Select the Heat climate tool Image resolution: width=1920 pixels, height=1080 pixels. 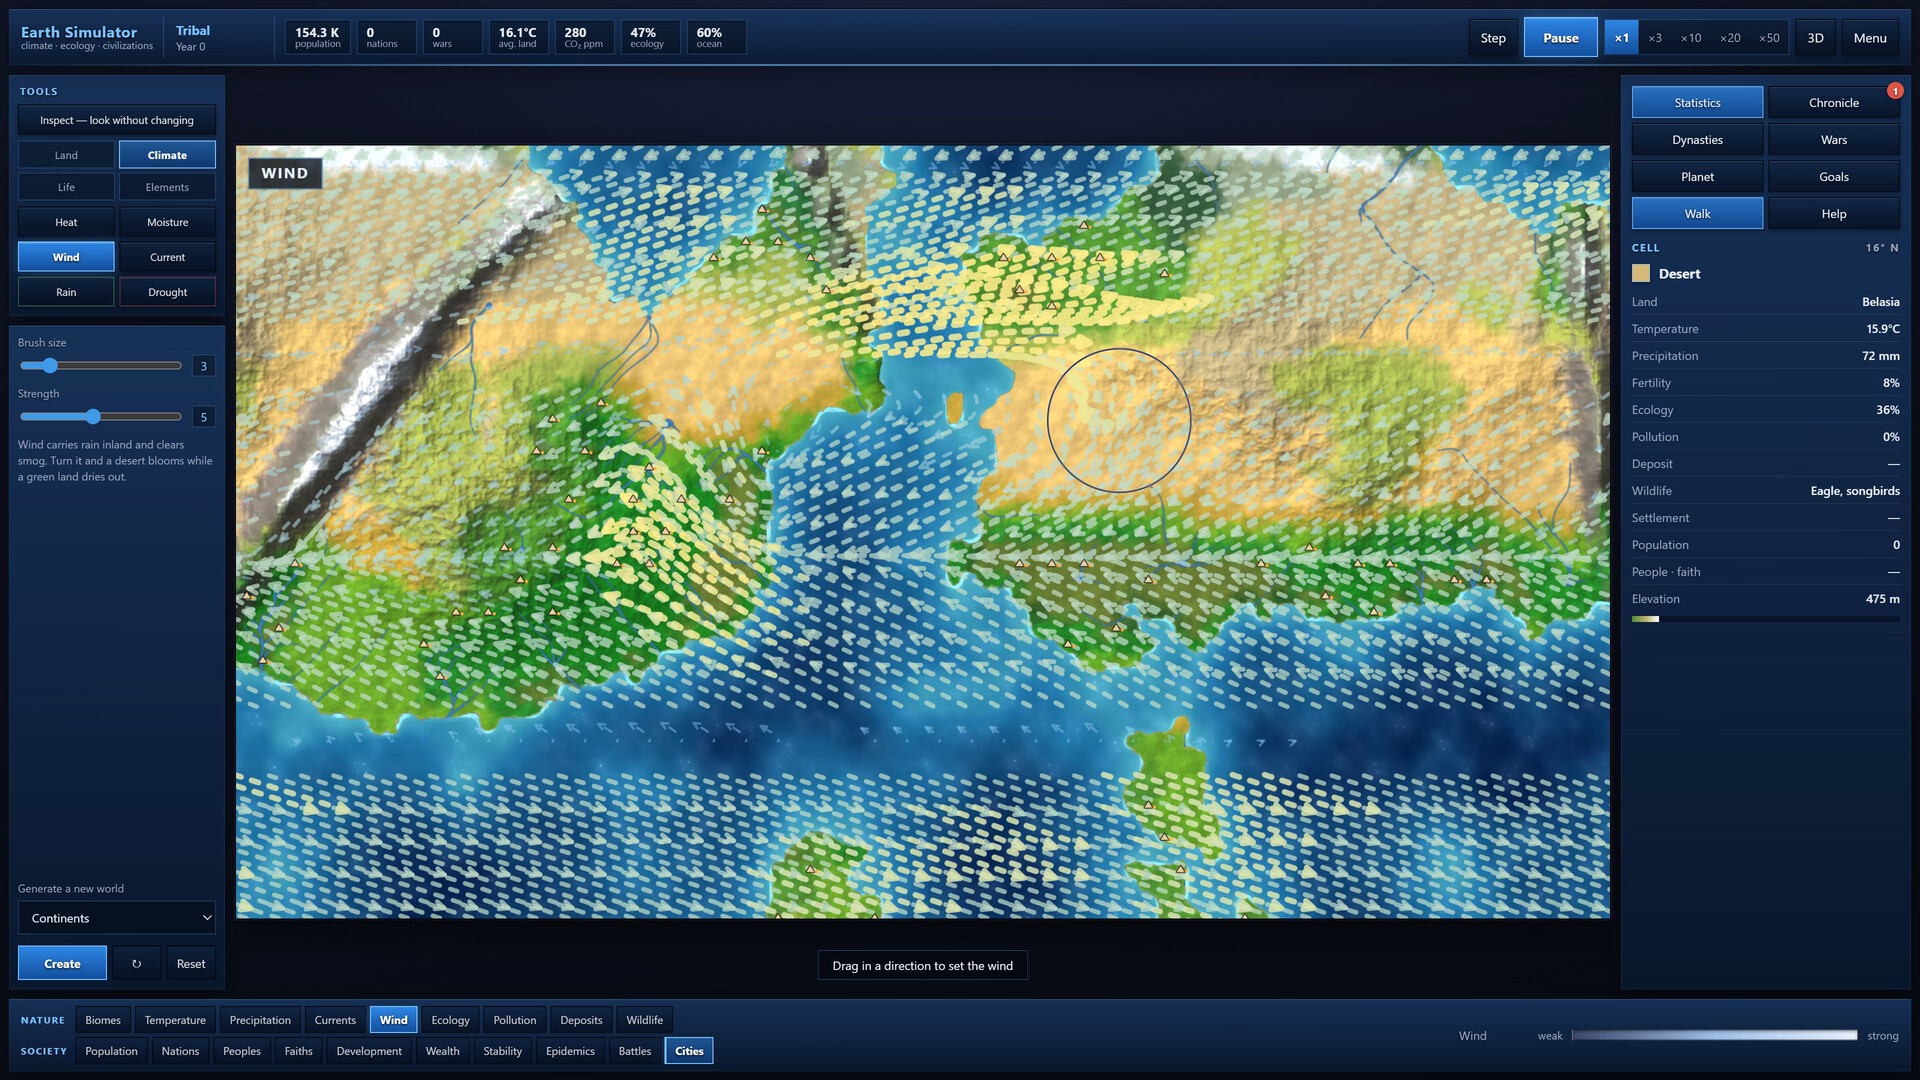66,222
